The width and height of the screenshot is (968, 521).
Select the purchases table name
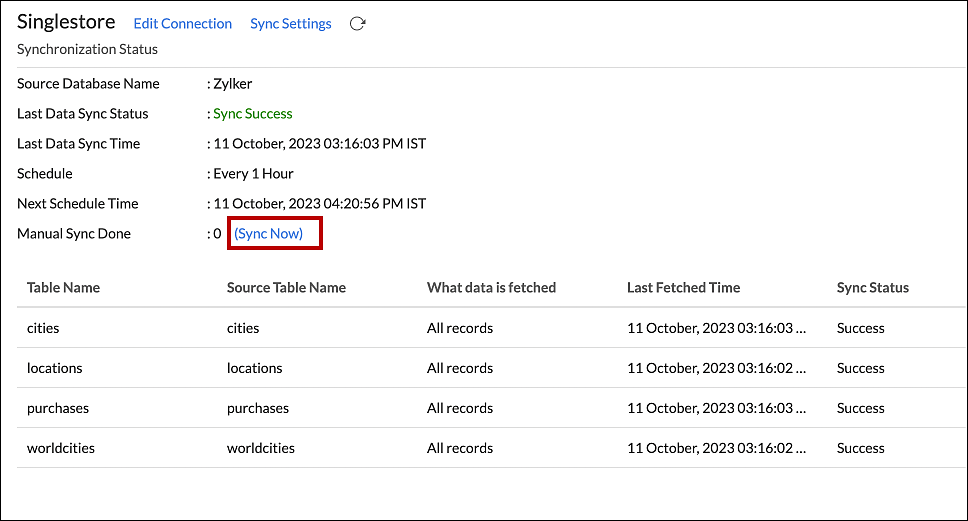[57, 408]
